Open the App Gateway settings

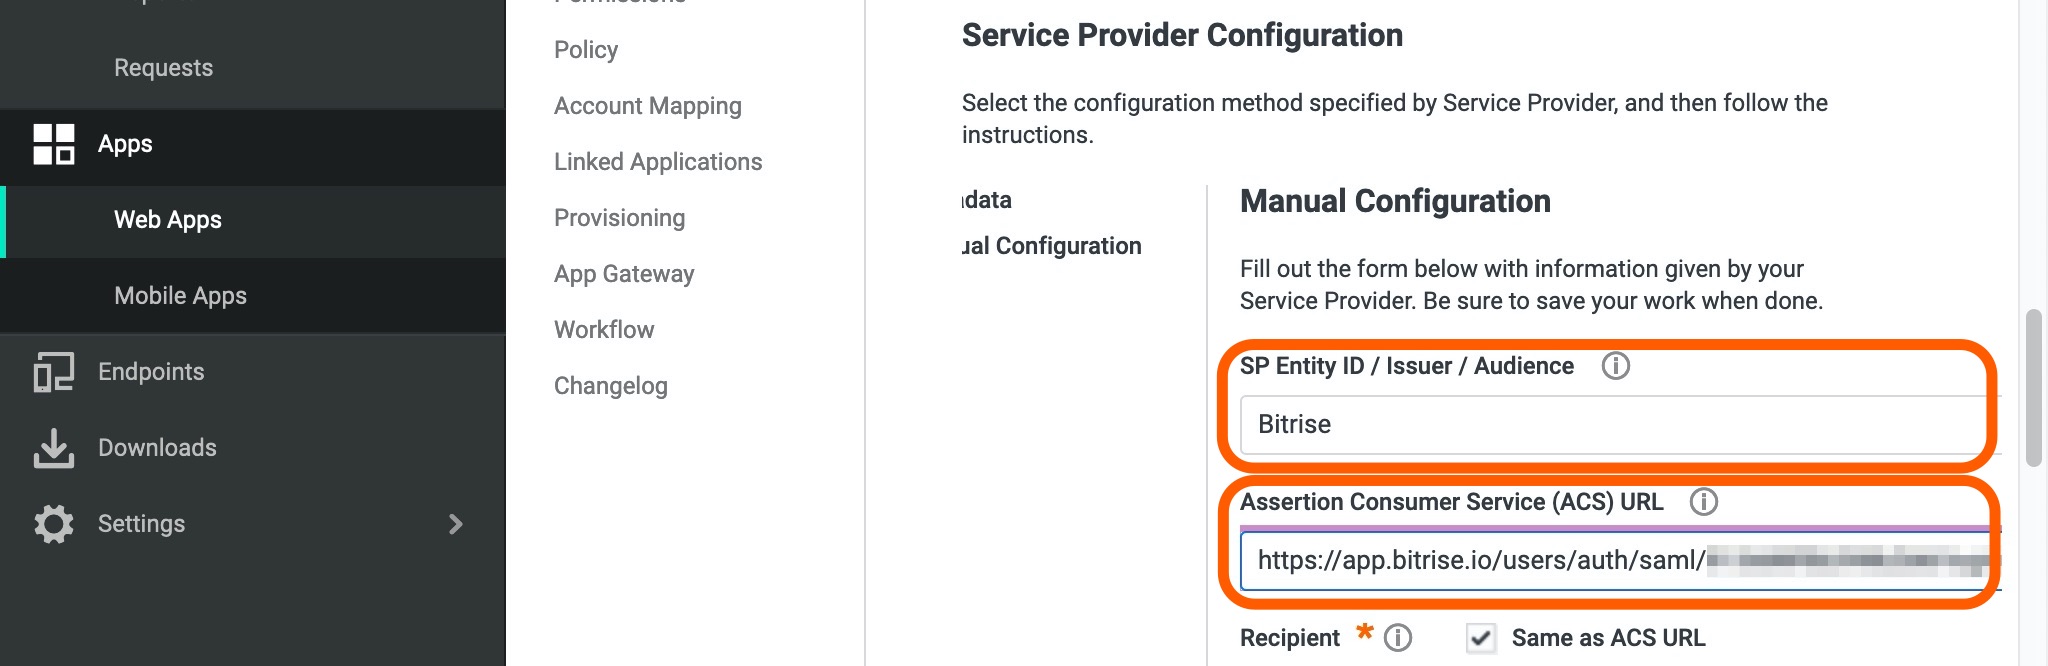[624, 273]
